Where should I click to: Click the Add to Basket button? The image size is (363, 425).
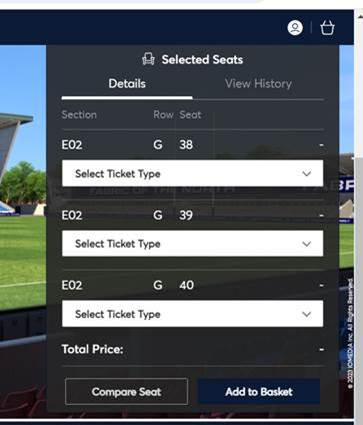coord(259,392)
